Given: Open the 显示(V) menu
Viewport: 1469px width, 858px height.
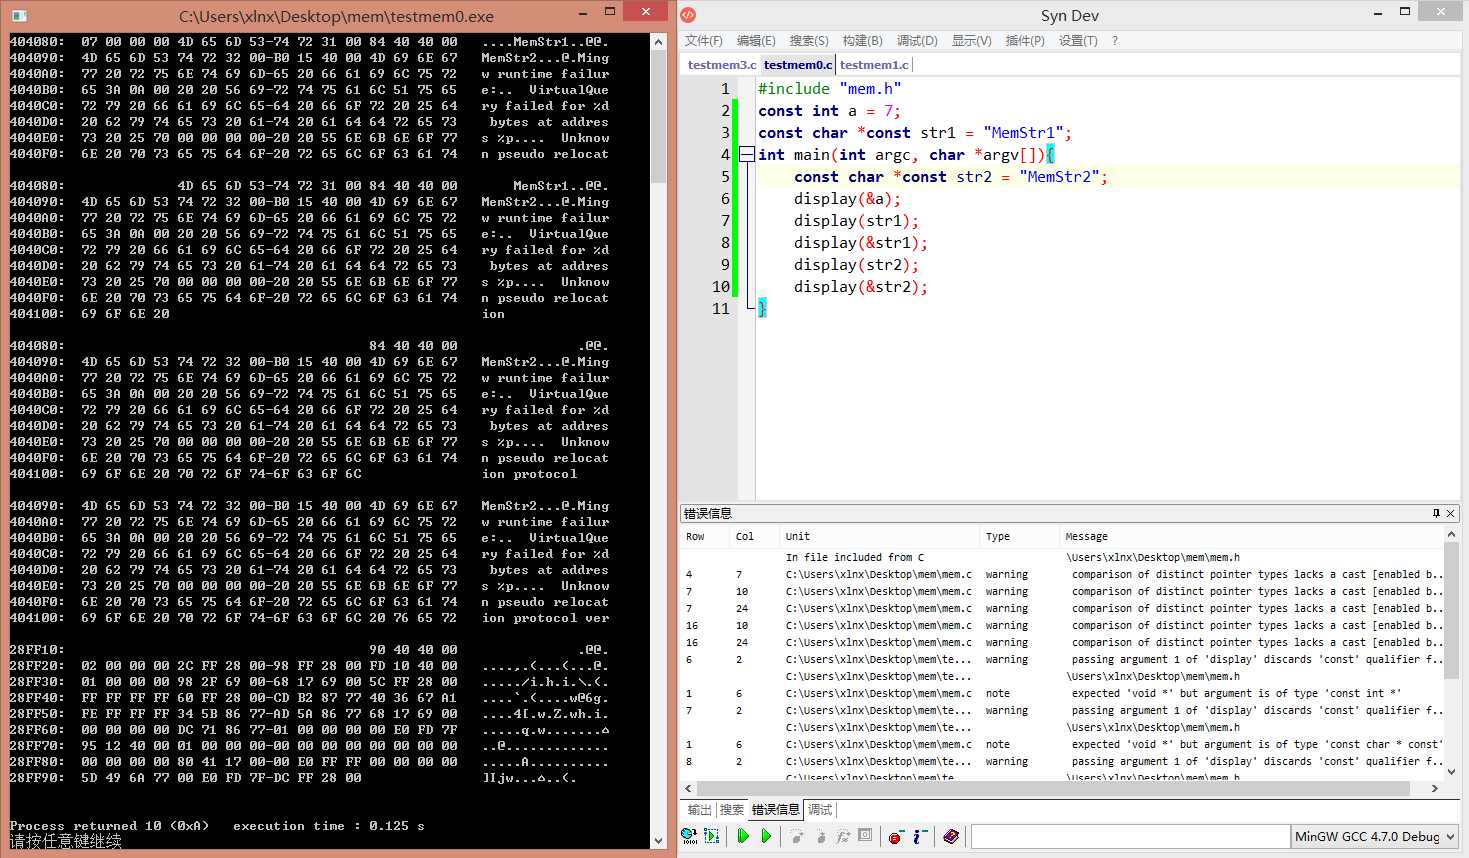Looking at the screenshot, I should [x=971, y=41].
